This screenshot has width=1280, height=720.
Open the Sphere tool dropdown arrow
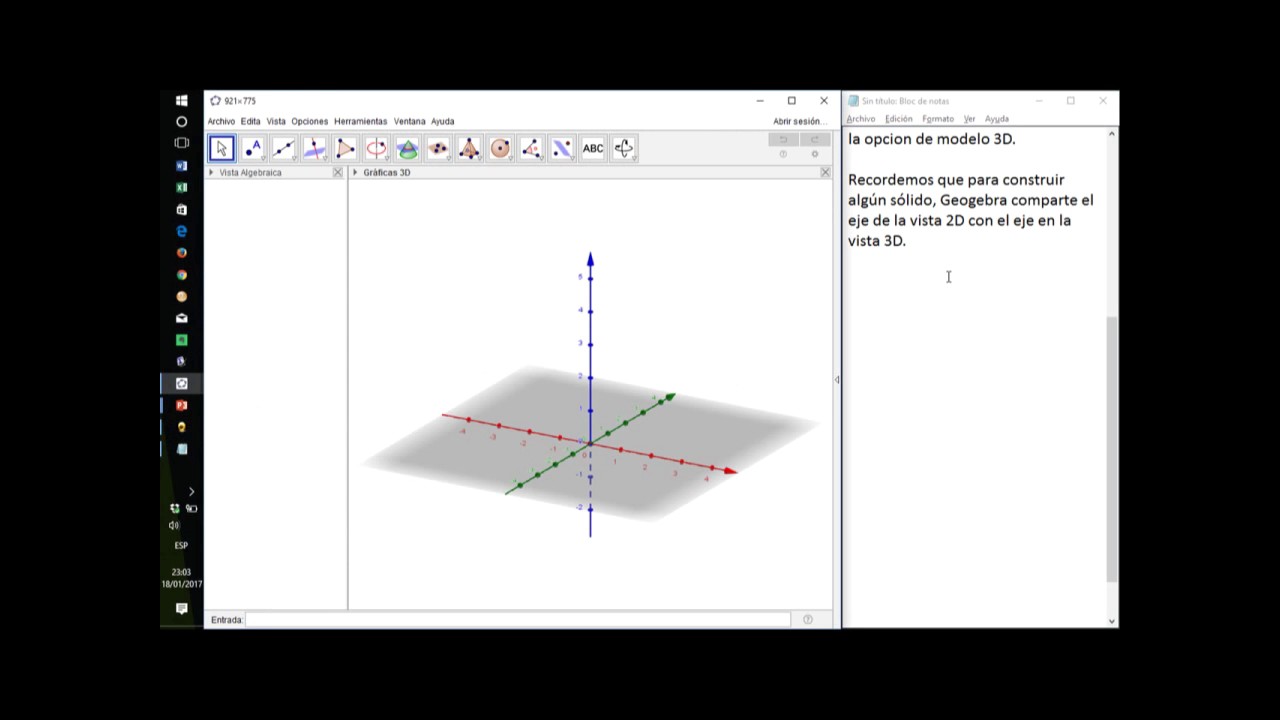pyautogui.click(x=511, y=159)
